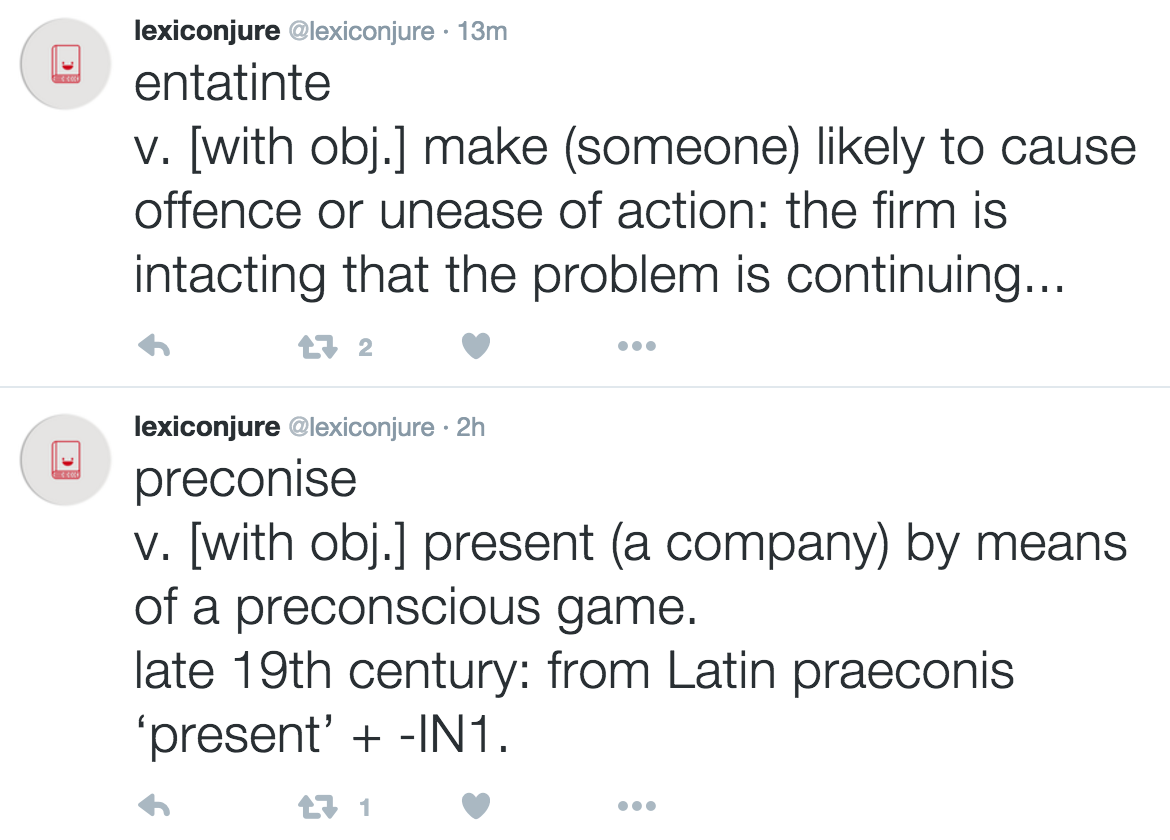Open lexiconjure display name on preconise tweet
This screenshot has width=1170, height=840.
coord(207,428)
